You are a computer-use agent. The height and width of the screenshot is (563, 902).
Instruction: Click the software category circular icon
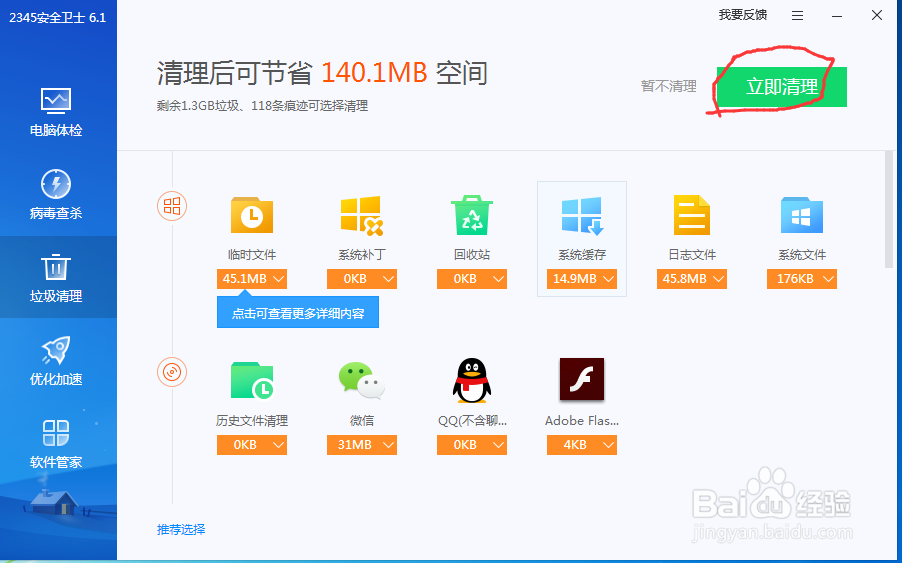click(x=172, y=372)
